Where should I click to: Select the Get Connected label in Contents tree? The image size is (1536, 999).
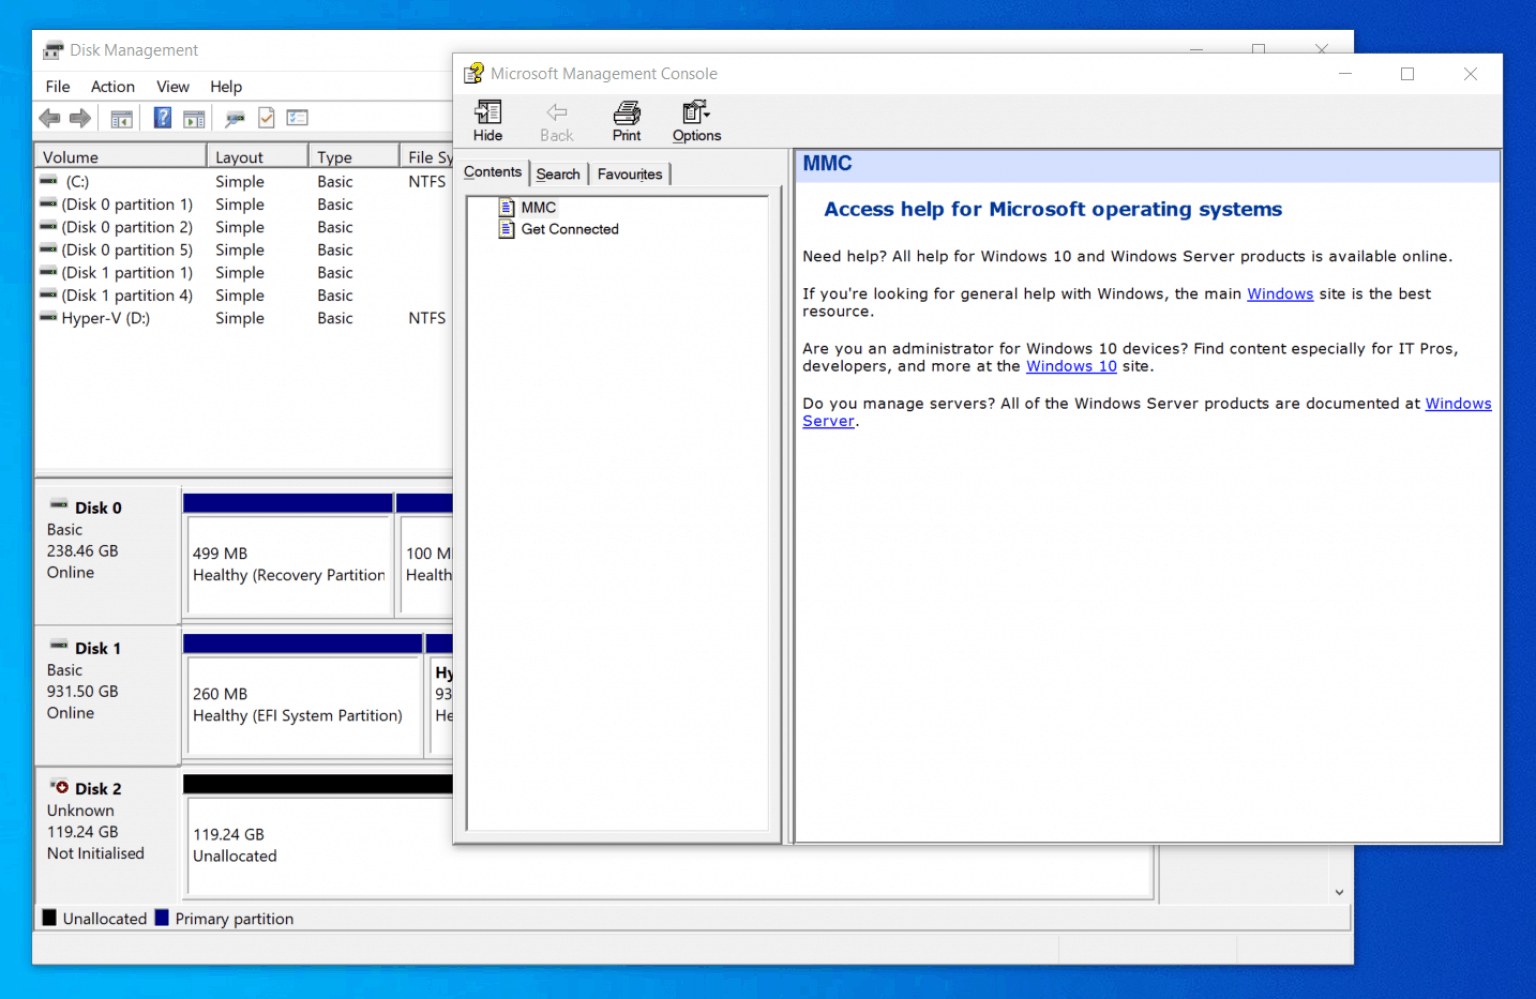[570, 229]
